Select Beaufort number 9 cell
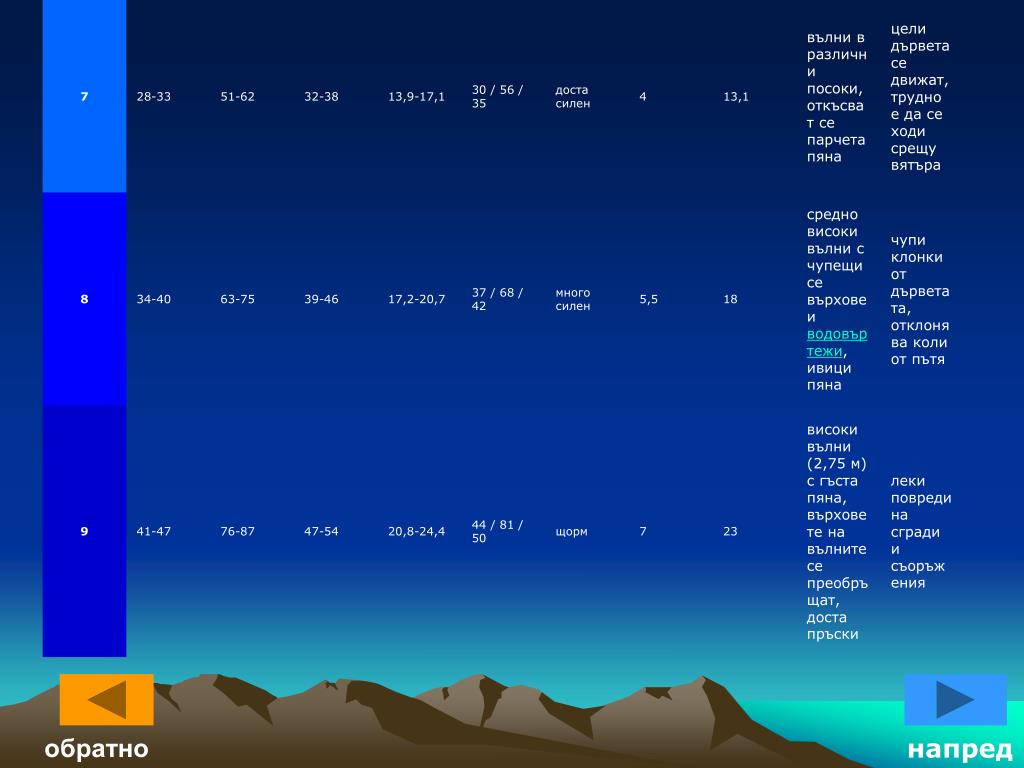The image size is (1024, 768). pyautogui.click(x=84, y=531)
